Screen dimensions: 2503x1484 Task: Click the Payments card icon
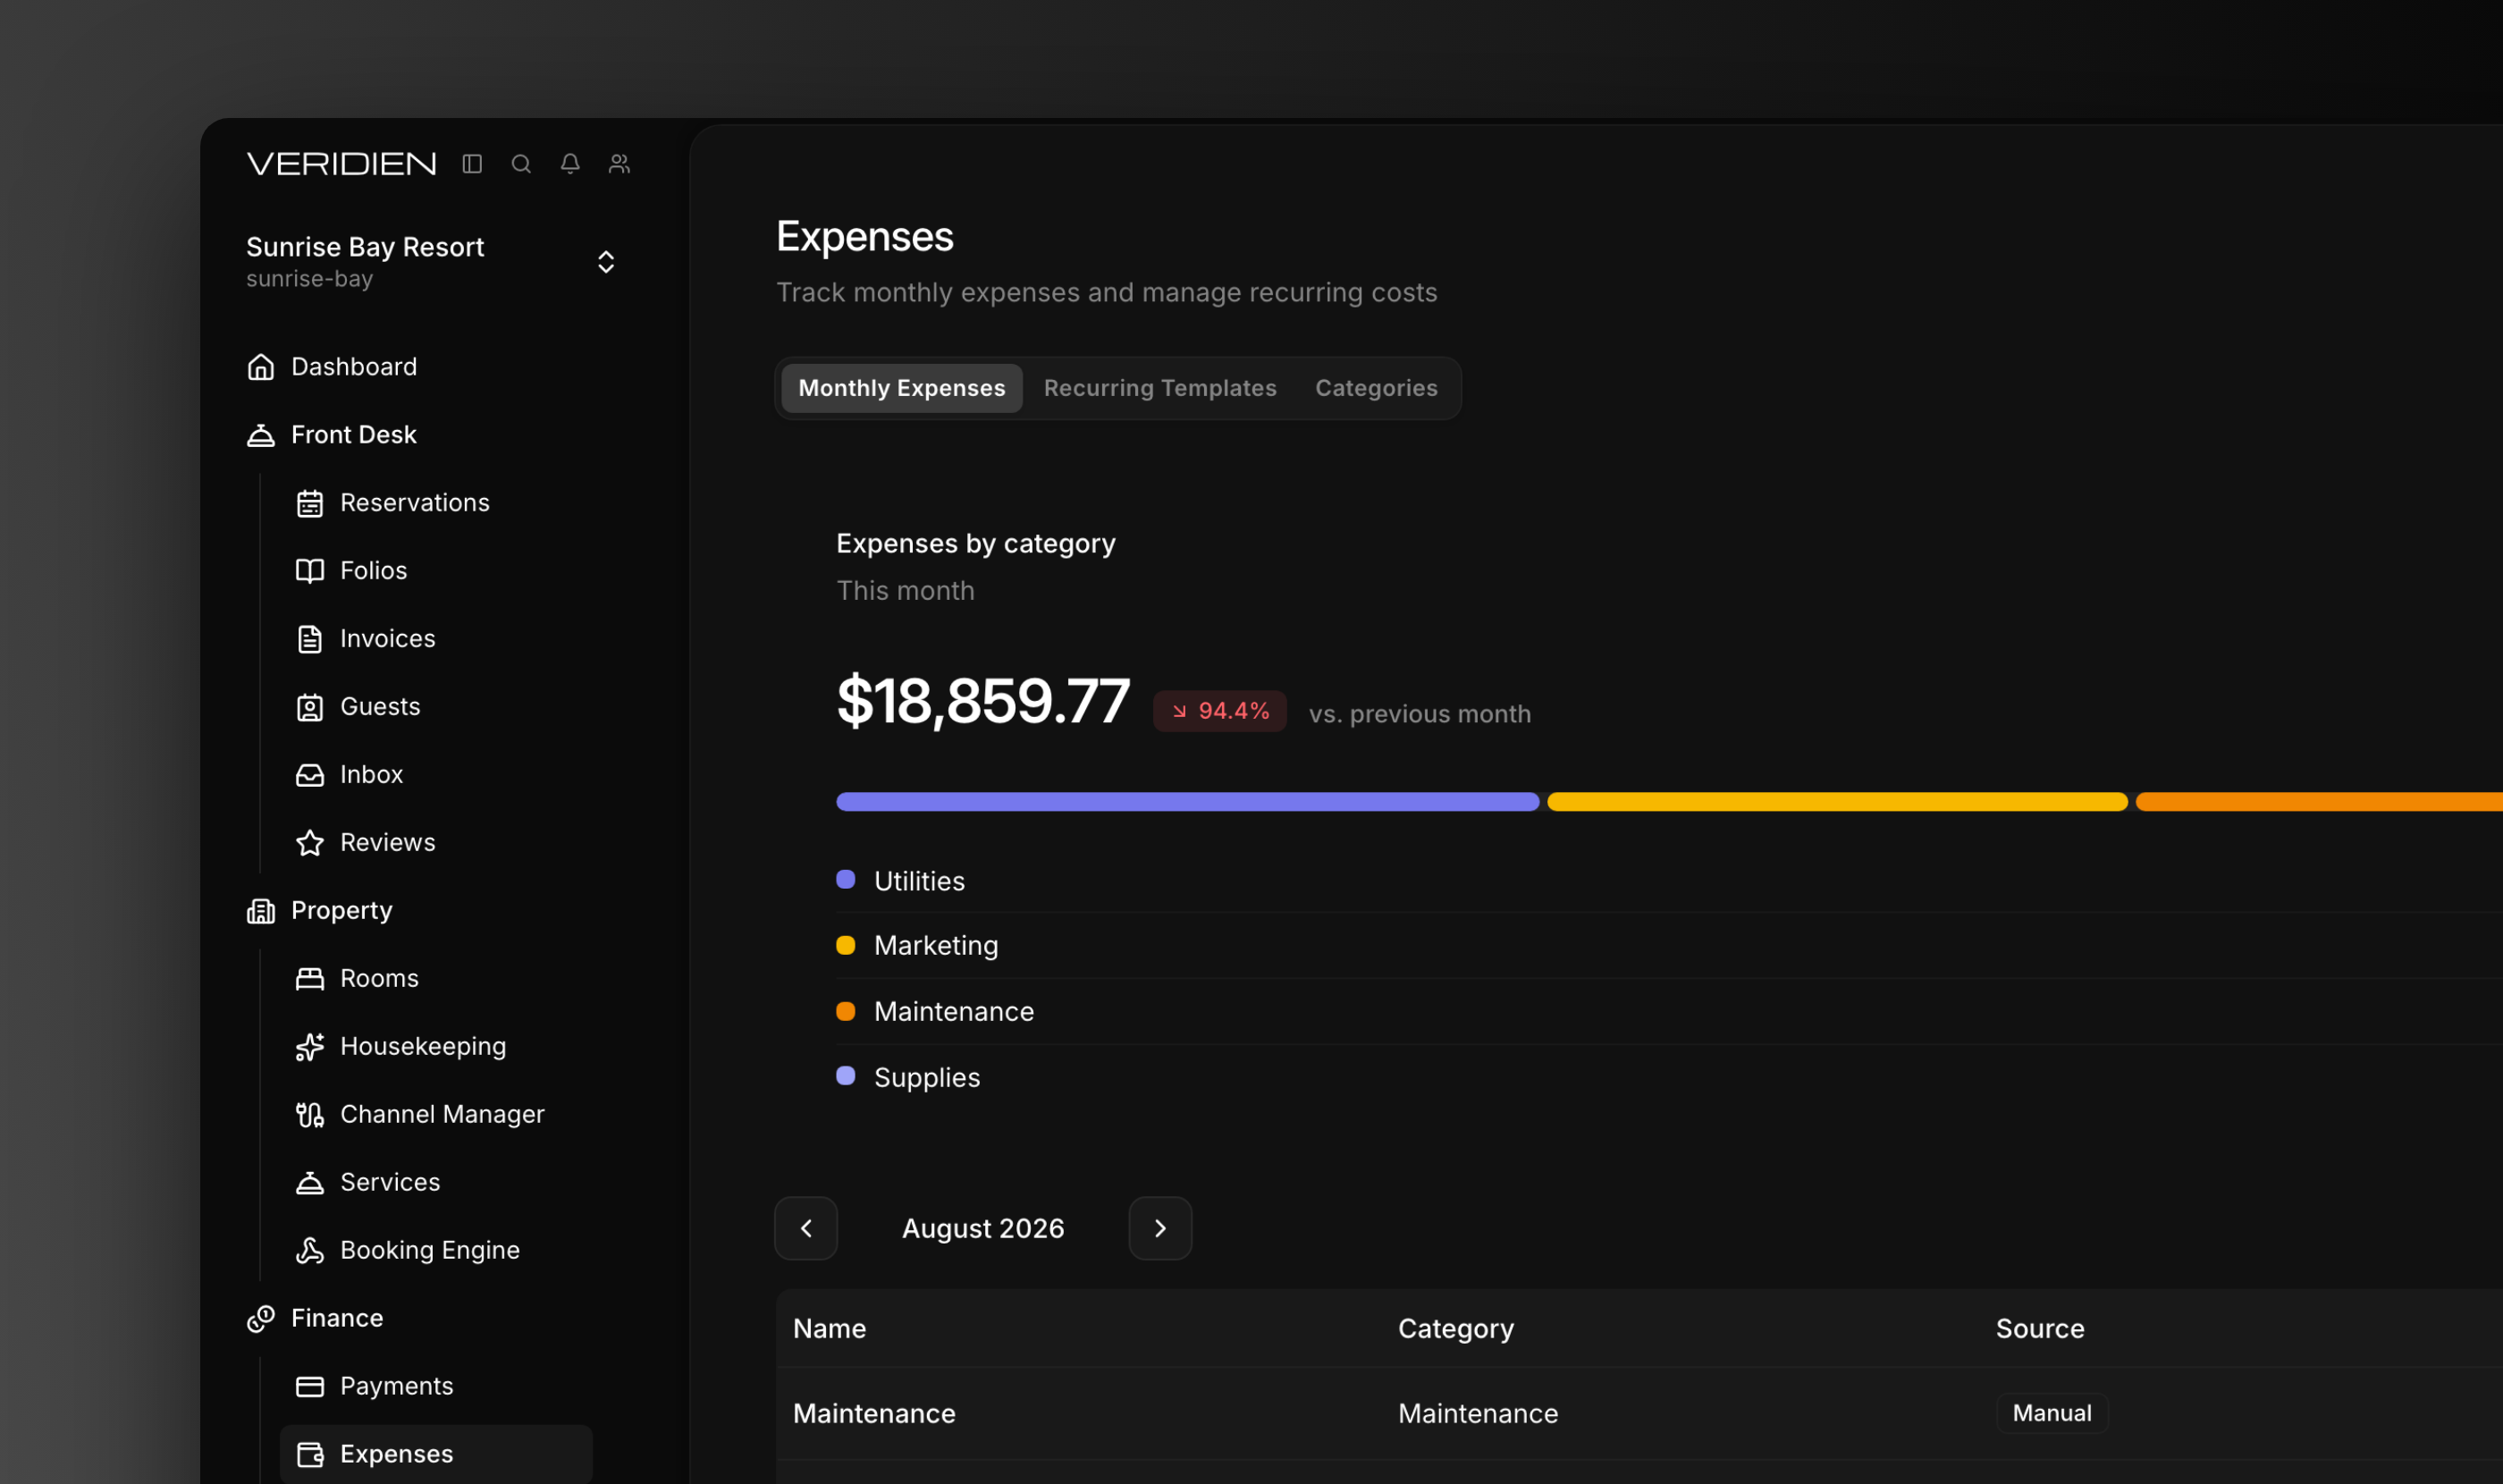[309, 1387]
